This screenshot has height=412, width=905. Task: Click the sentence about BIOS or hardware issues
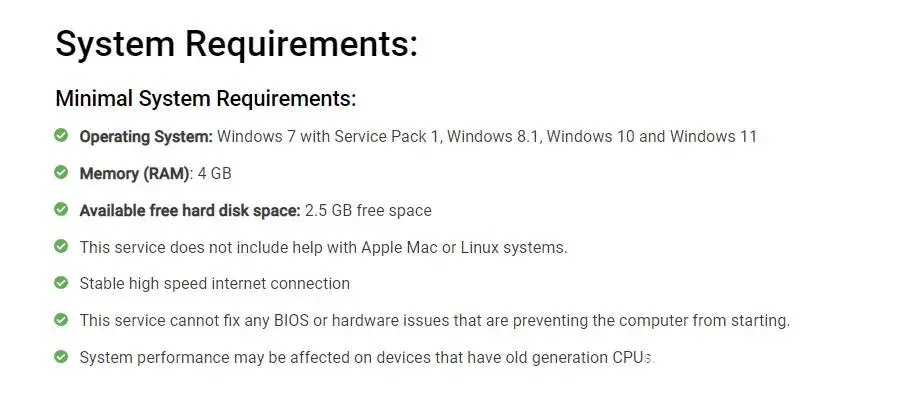pyautogui.click(x=434, y=321)
